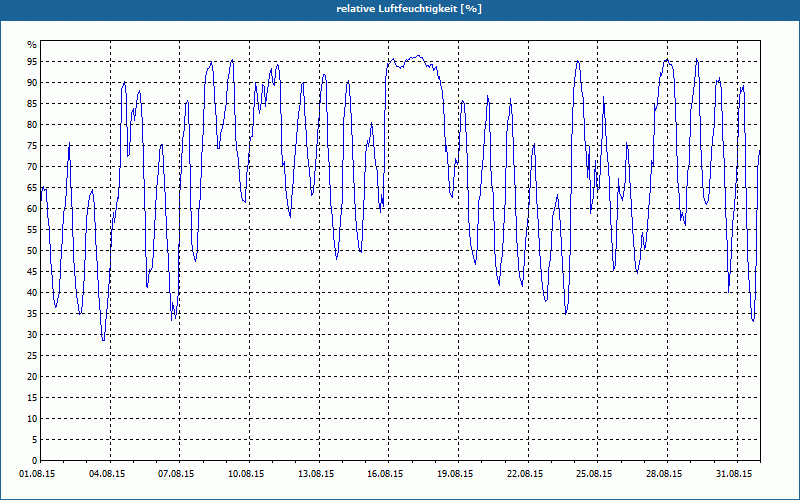This screenshot has height=500, width=800.
Task: Click the date label 07.08.15
Action: tap(176, 474)
